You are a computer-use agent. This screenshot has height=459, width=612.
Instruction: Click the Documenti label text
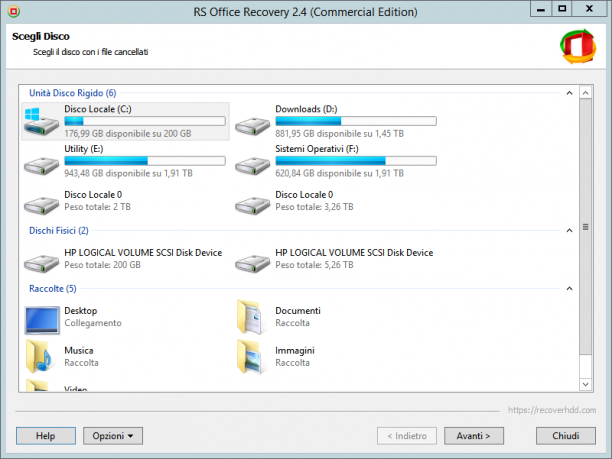tap(298, 311)
